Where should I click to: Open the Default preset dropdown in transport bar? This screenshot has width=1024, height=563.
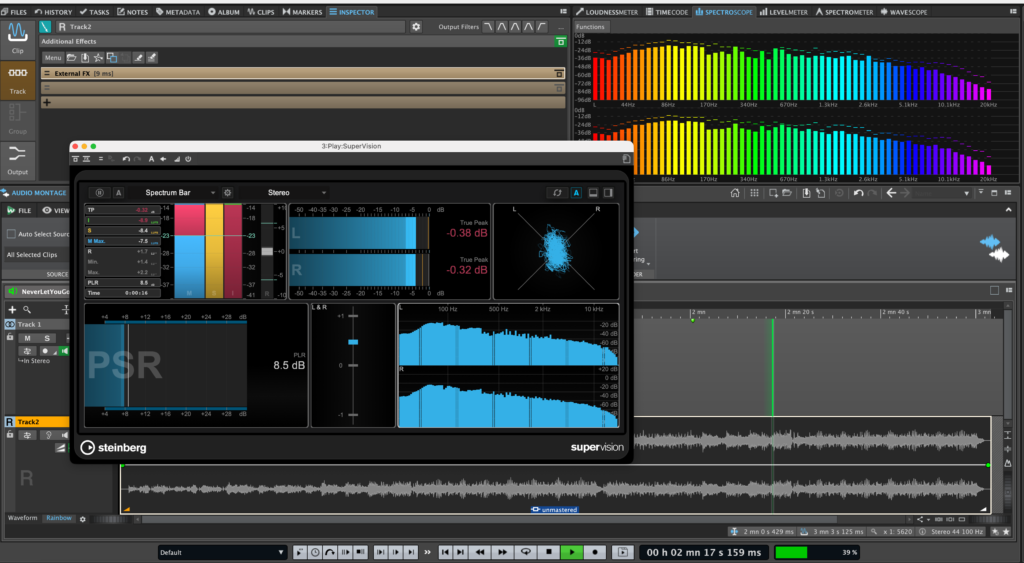point(222,553)
